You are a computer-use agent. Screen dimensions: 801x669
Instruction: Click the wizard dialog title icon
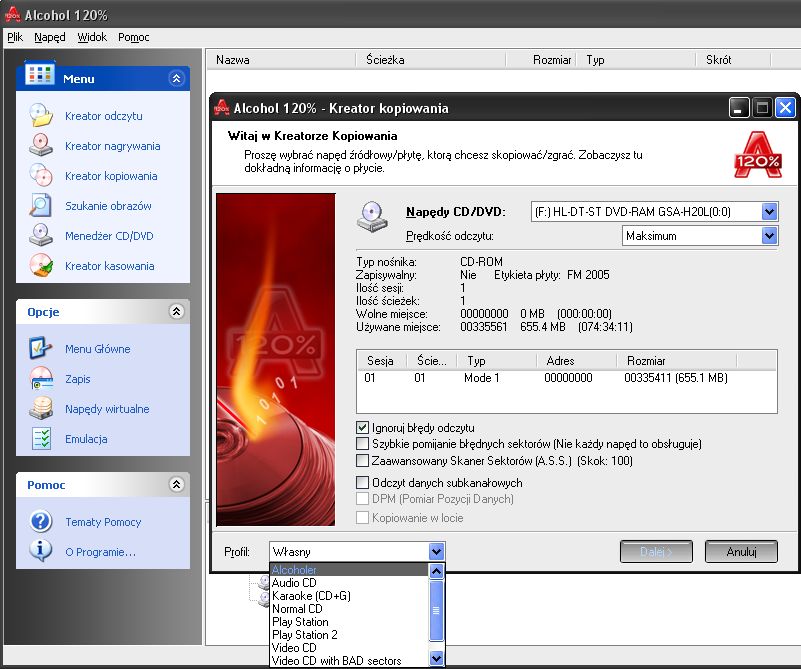tap(222, 108)
